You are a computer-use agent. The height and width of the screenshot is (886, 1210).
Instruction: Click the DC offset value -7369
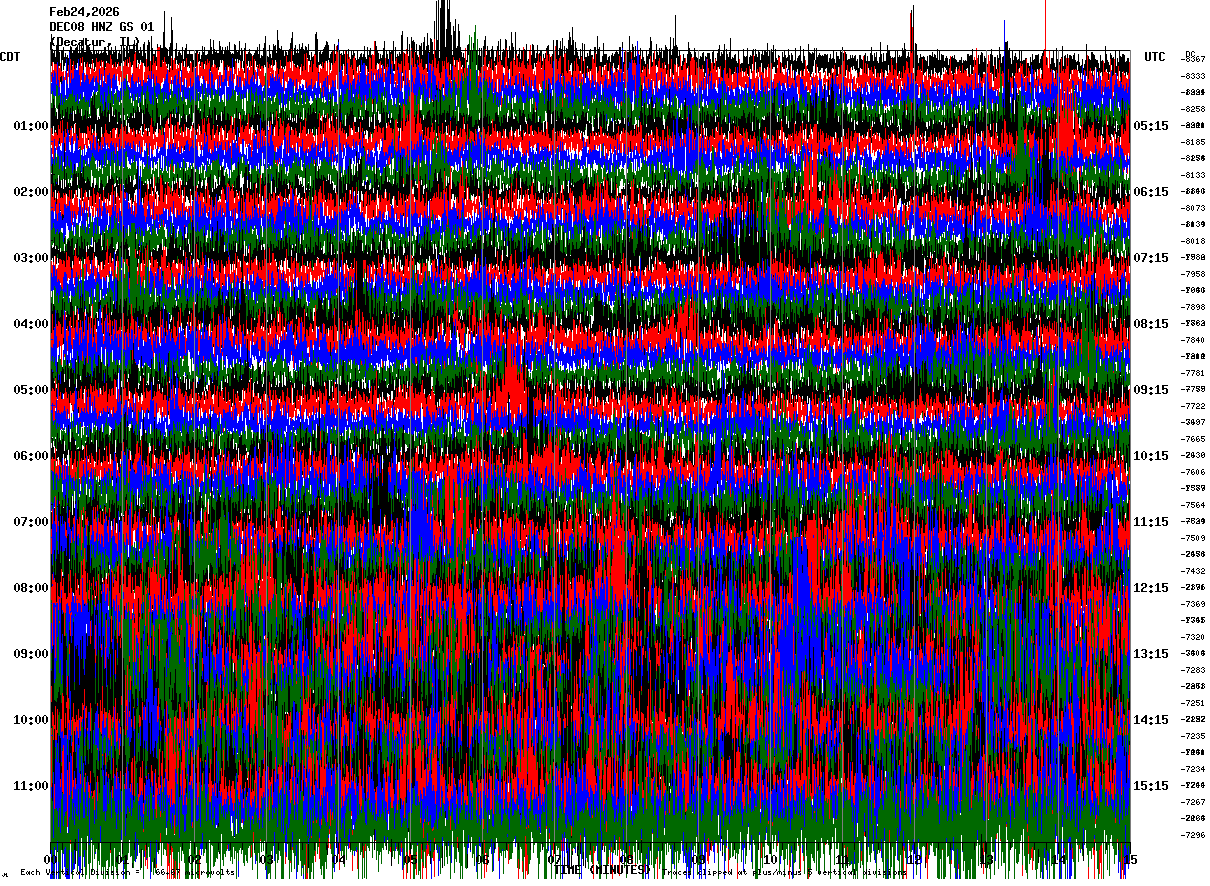[x=1194, y=604]
